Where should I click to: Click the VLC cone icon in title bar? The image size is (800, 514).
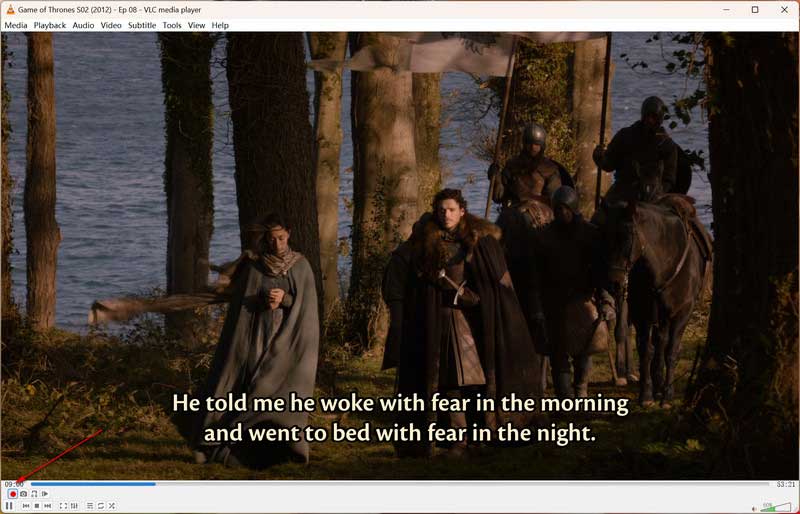(x=10, y=9)
